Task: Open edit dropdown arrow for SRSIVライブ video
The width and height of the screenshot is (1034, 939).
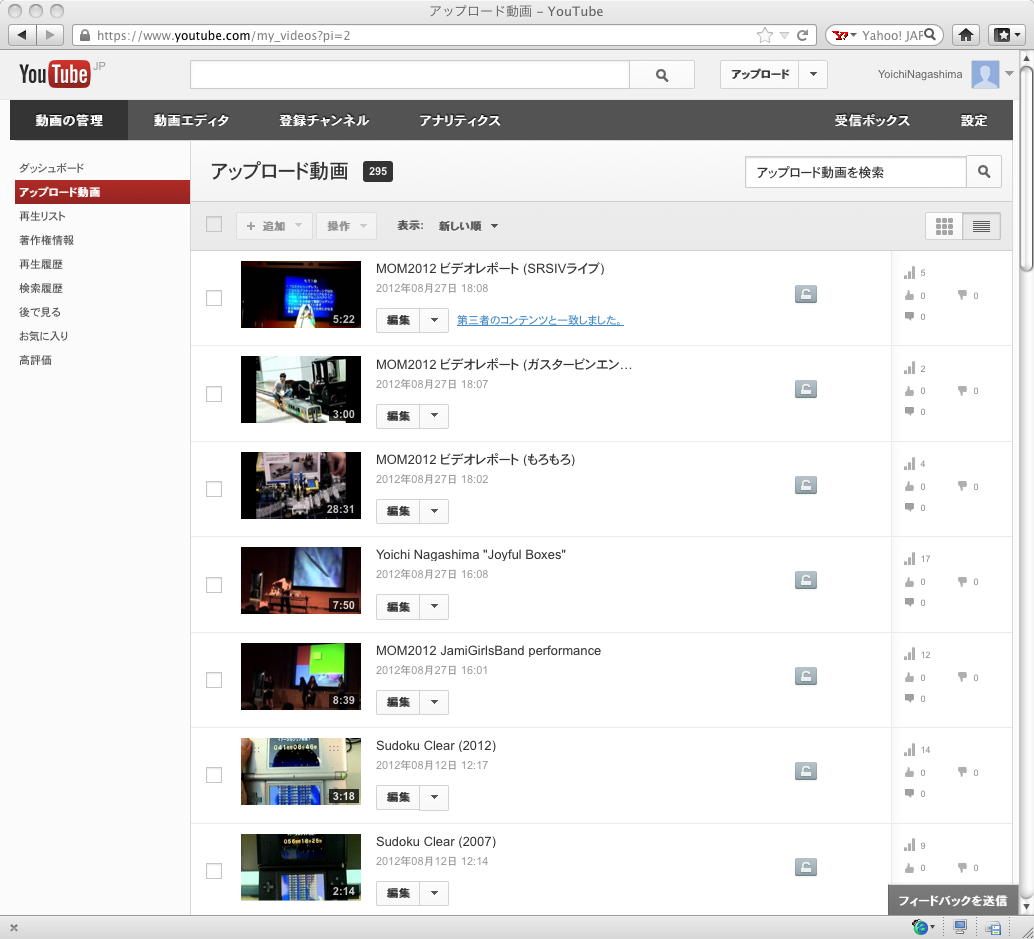Action: pos(434,320)
